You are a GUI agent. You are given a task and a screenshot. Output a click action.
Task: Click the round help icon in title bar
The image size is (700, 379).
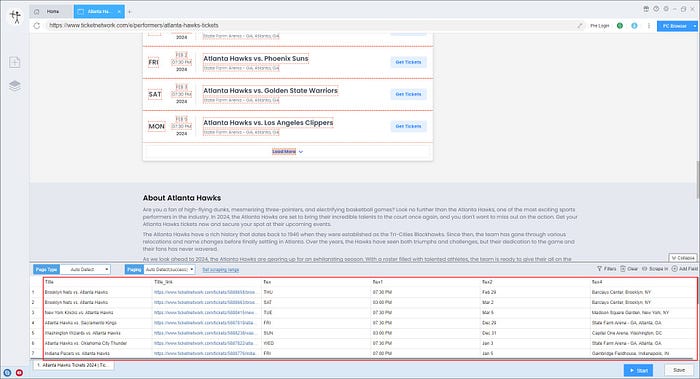click(x=656, y=9)
